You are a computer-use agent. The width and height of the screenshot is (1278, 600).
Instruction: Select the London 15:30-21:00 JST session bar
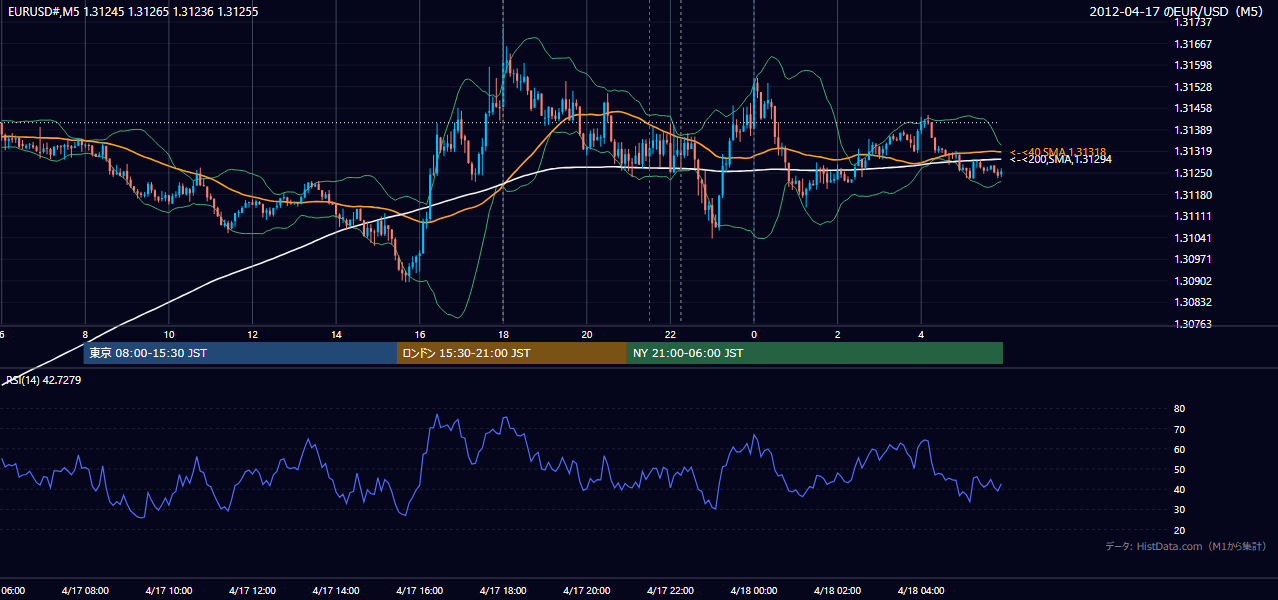point(512,353)
